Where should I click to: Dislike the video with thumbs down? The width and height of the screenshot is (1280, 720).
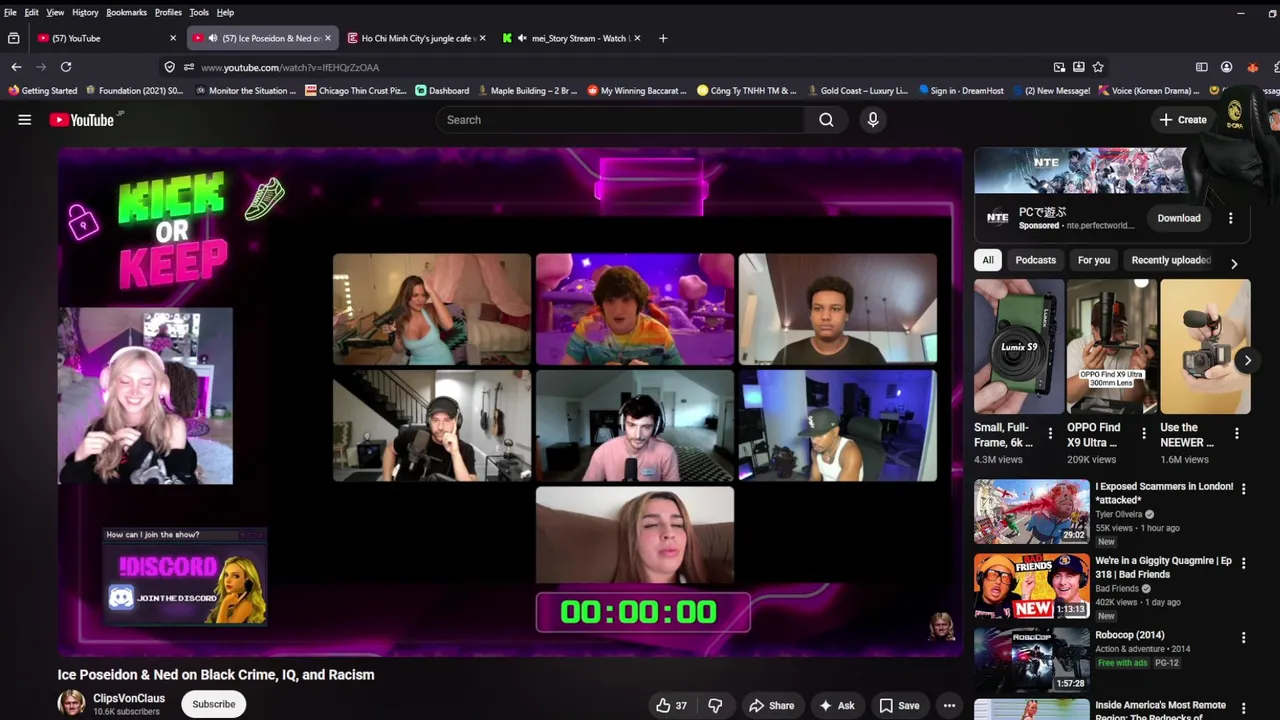click(715, 705)
